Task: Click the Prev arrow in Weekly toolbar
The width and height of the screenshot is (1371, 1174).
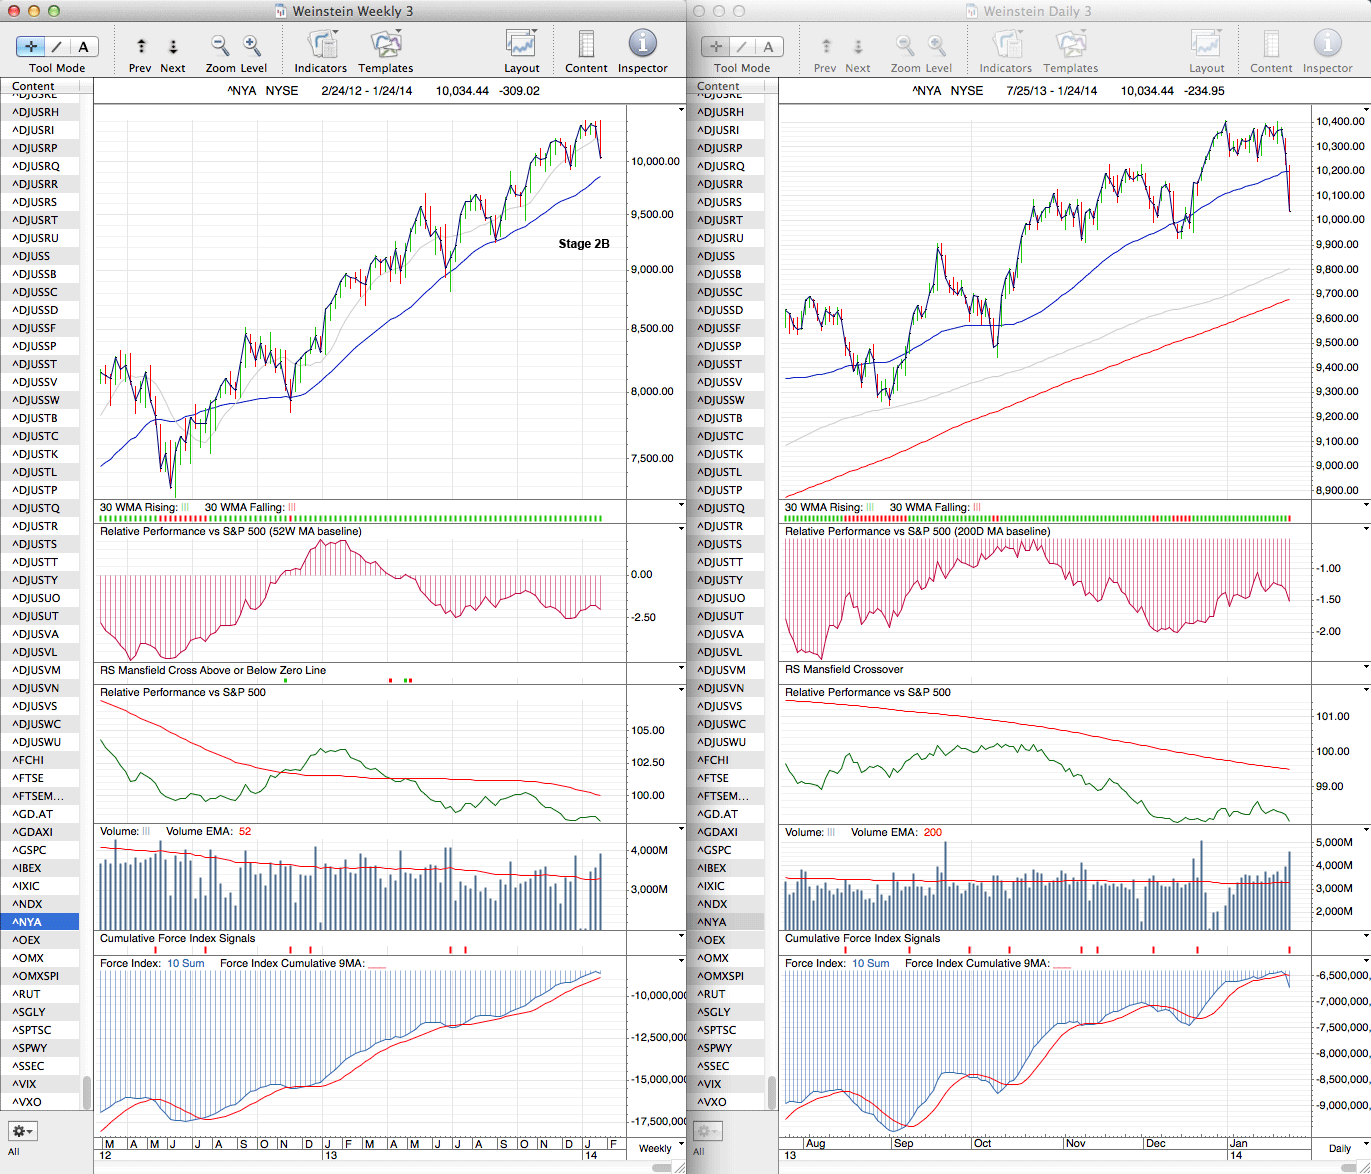Action: [x=141, y=46]
